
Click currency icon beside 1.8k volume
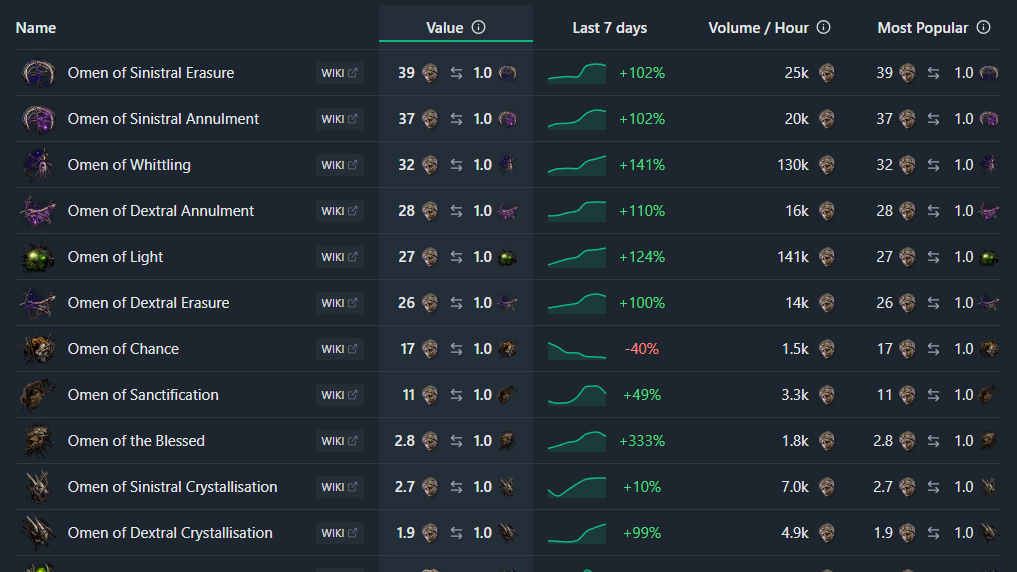pos(826,441)
